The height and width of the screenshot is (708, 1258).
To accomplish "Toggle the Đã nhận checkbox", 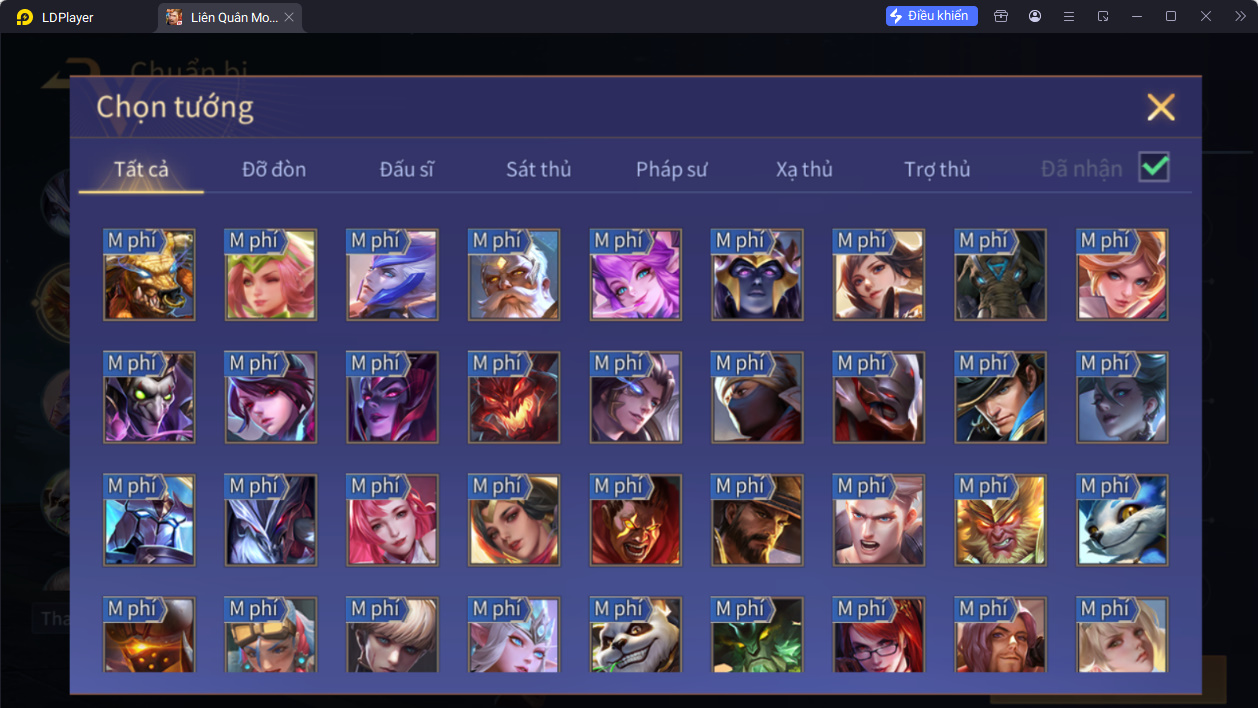I will pos(1154,168).
